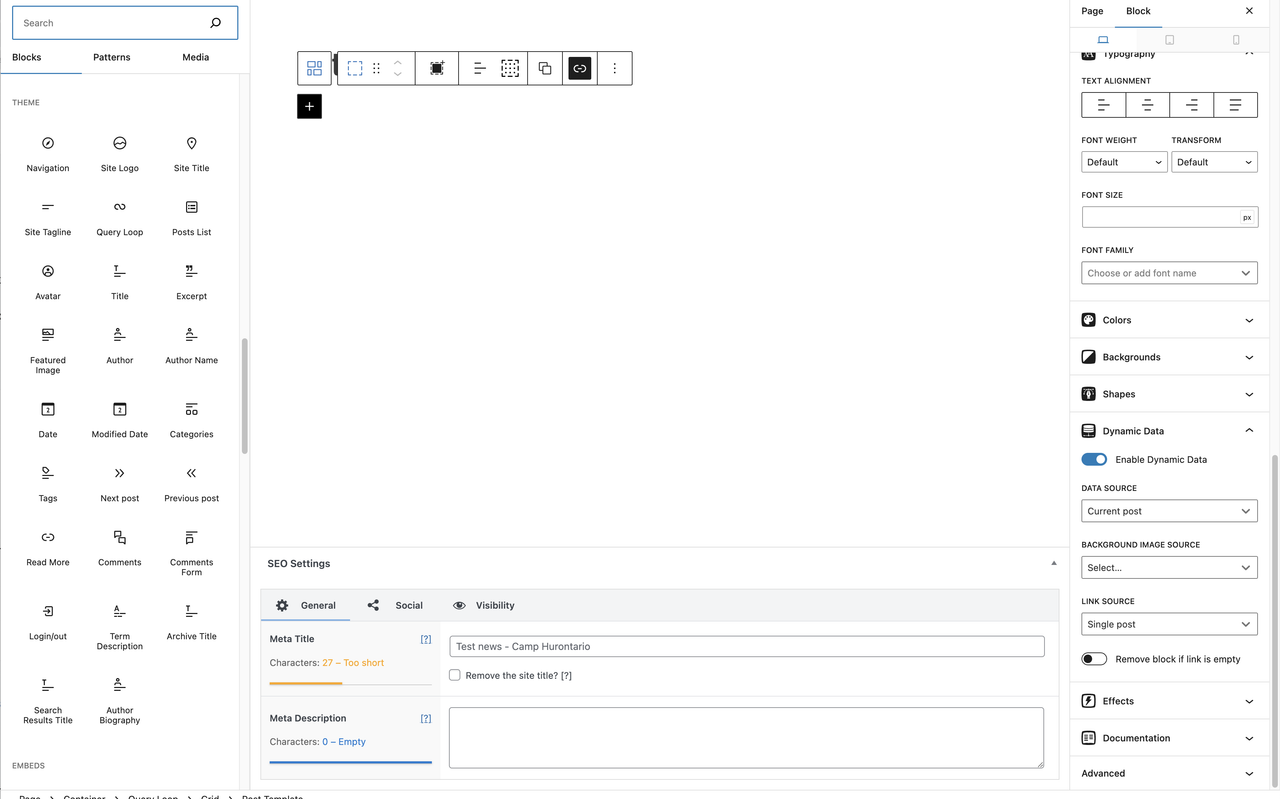Check the Remove the site title box

point(455,675)
